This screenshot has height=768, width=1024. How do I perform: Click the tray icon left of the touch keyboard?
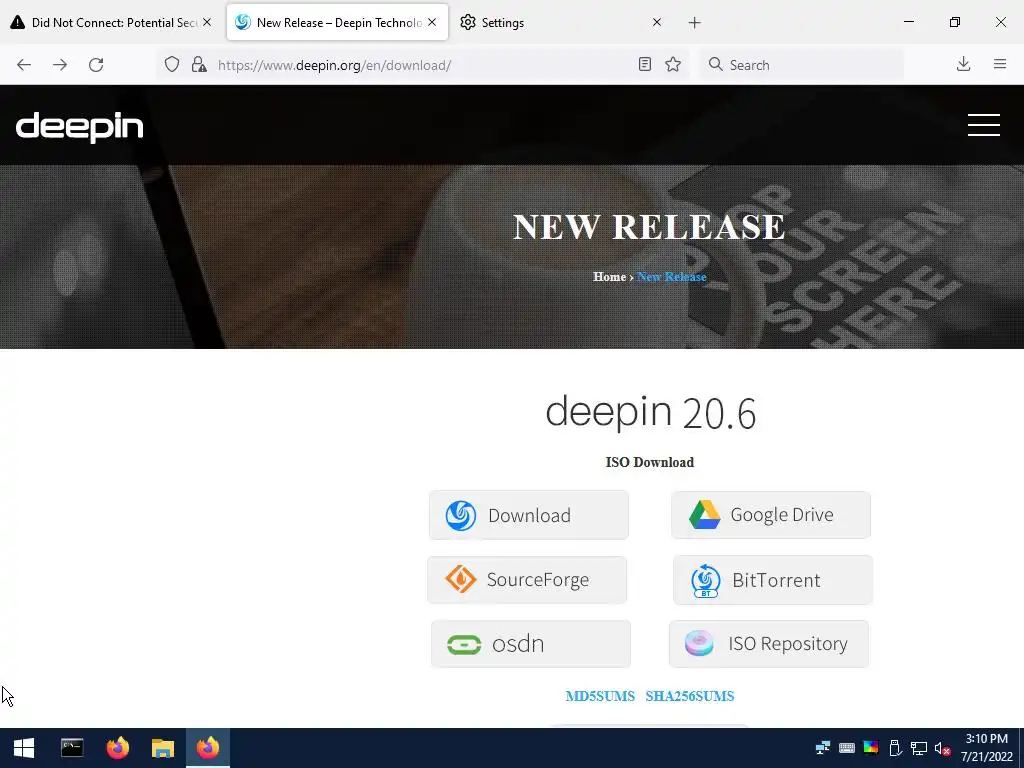[x=823, y=748]
